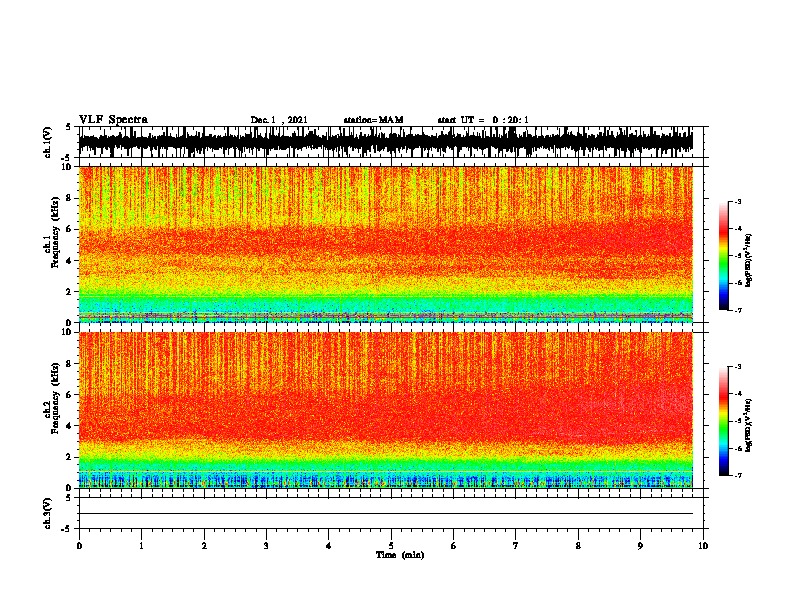Viewport: 792px width, 612px height.
Task: Click ch.1 colorbar log(PSD) label
Action: click(x=748, y=261)
